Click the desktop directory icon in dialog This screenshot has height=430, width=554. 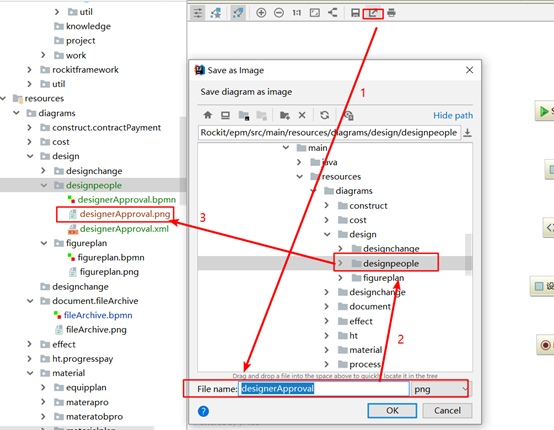(225, 115)
